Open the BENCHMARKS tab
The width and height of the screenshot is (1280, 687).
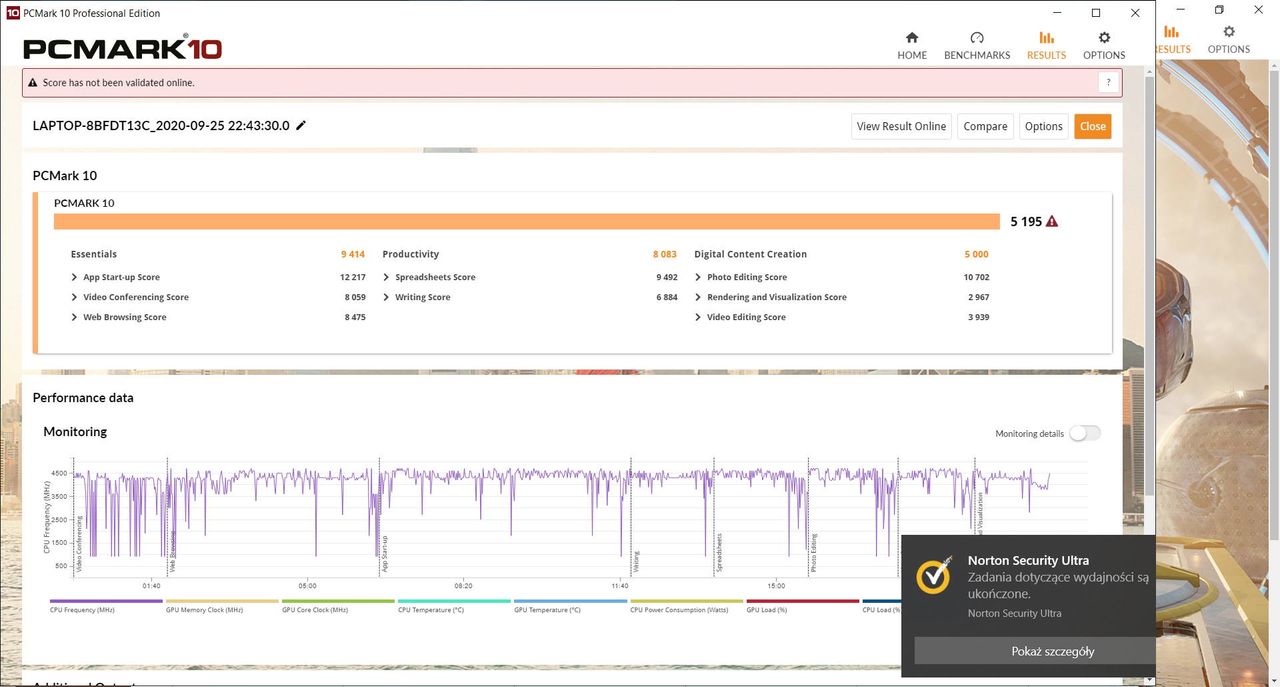point(977,46)
